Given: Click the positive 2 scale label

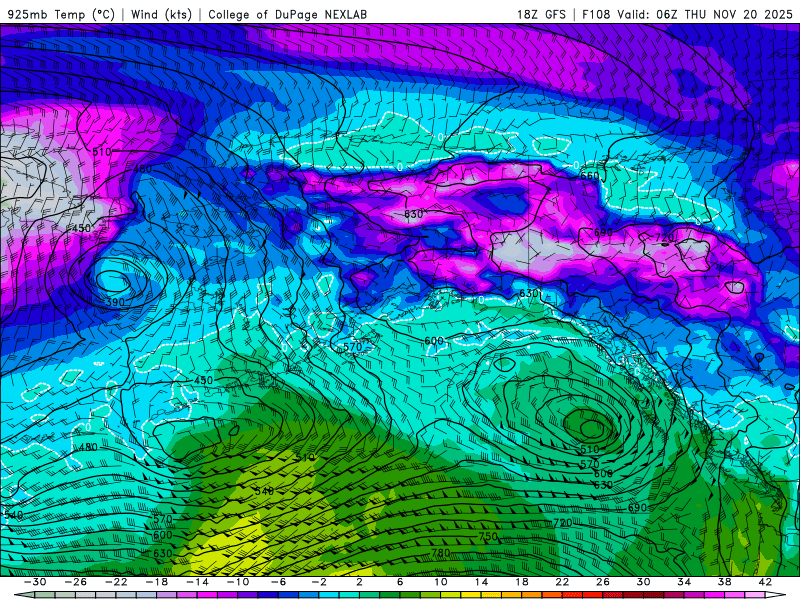Looking at the screenshot, I should tap(359, 582).
